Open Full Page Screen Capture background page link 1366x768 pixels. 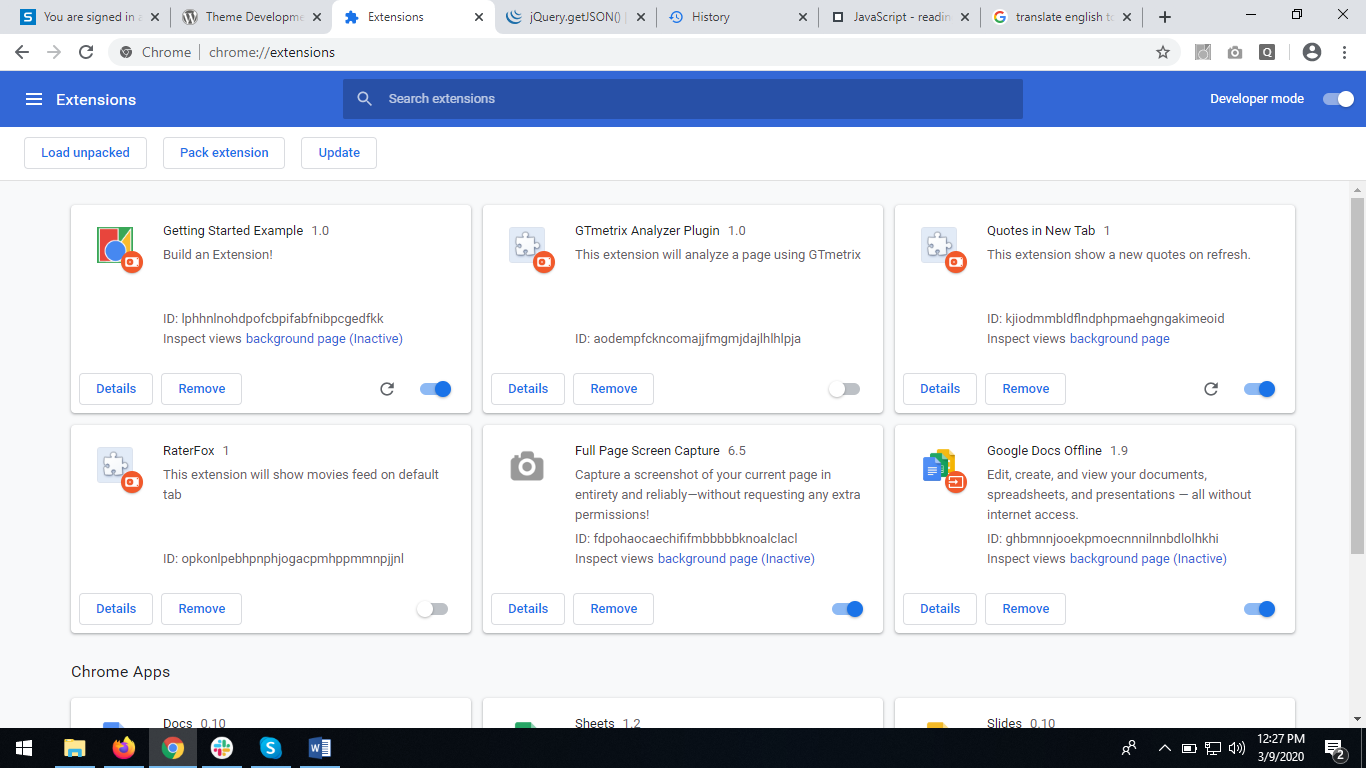coord(736,559)
